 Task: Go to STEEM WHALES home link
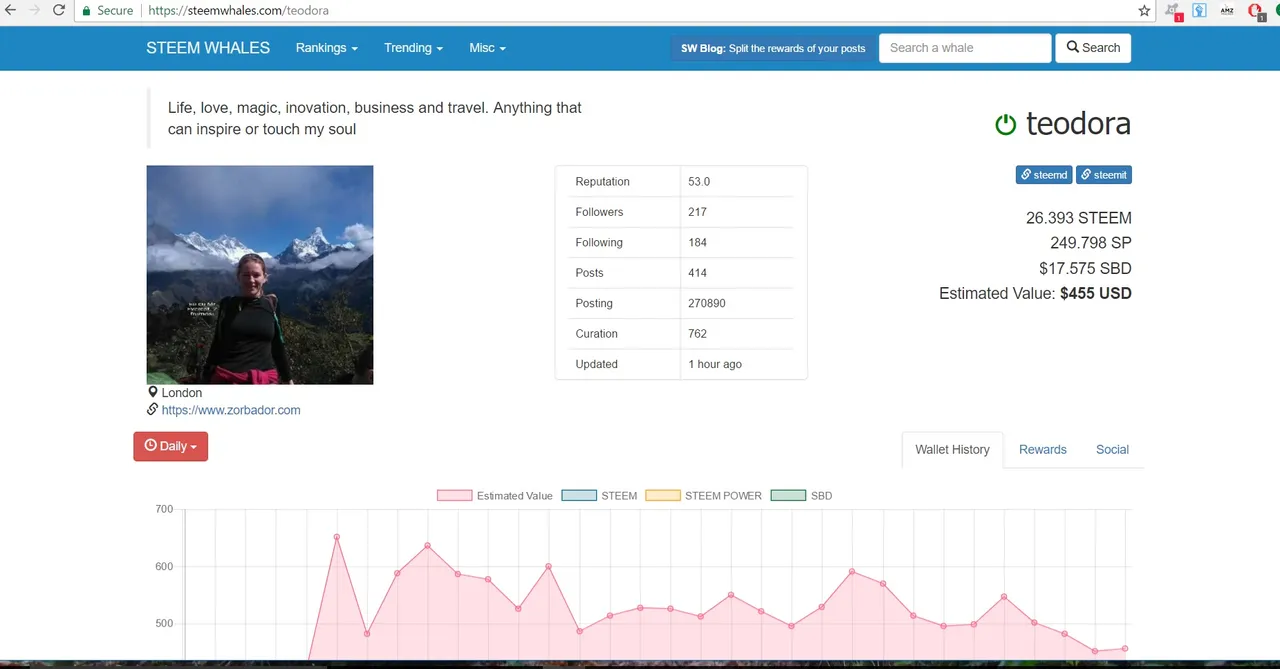pos(208,48)
